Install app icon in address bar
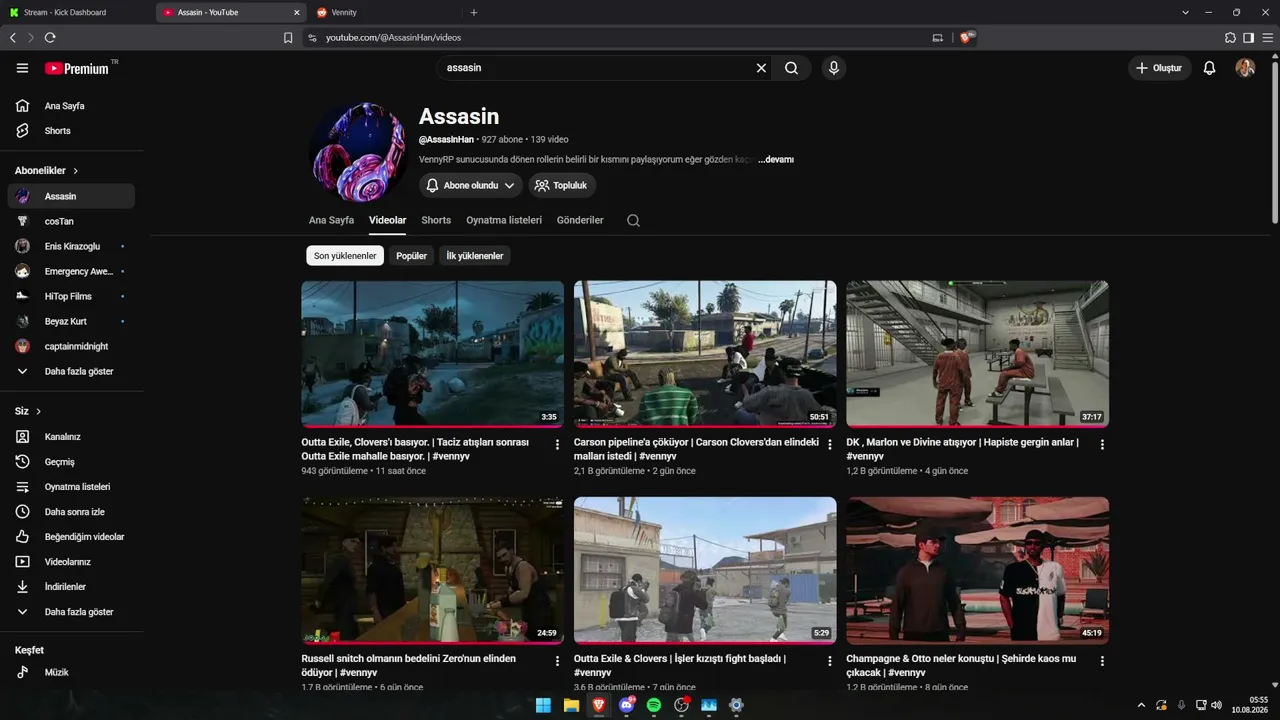 click(938, 38)
